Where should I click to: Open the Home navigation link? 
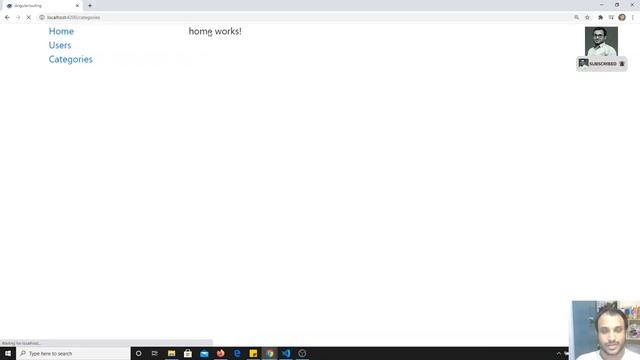(61, 31)
